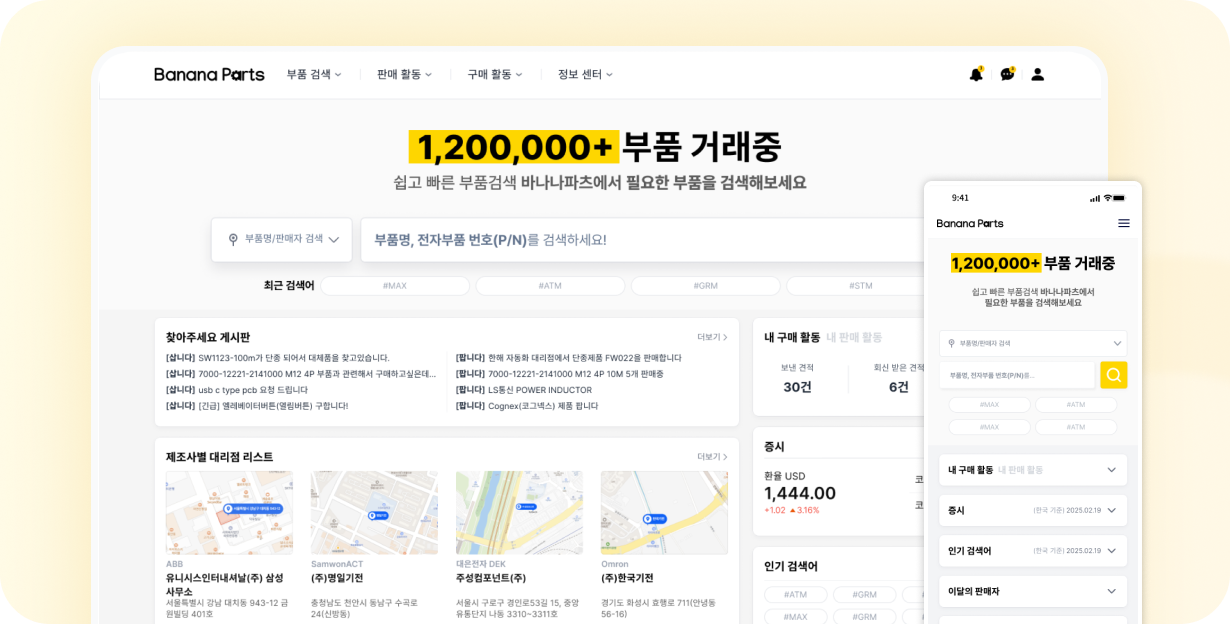1230x624 pixels.
Task: Open the [삽니다] 7000-12221-2141000 M12 4P post
Action: (301, 374)
